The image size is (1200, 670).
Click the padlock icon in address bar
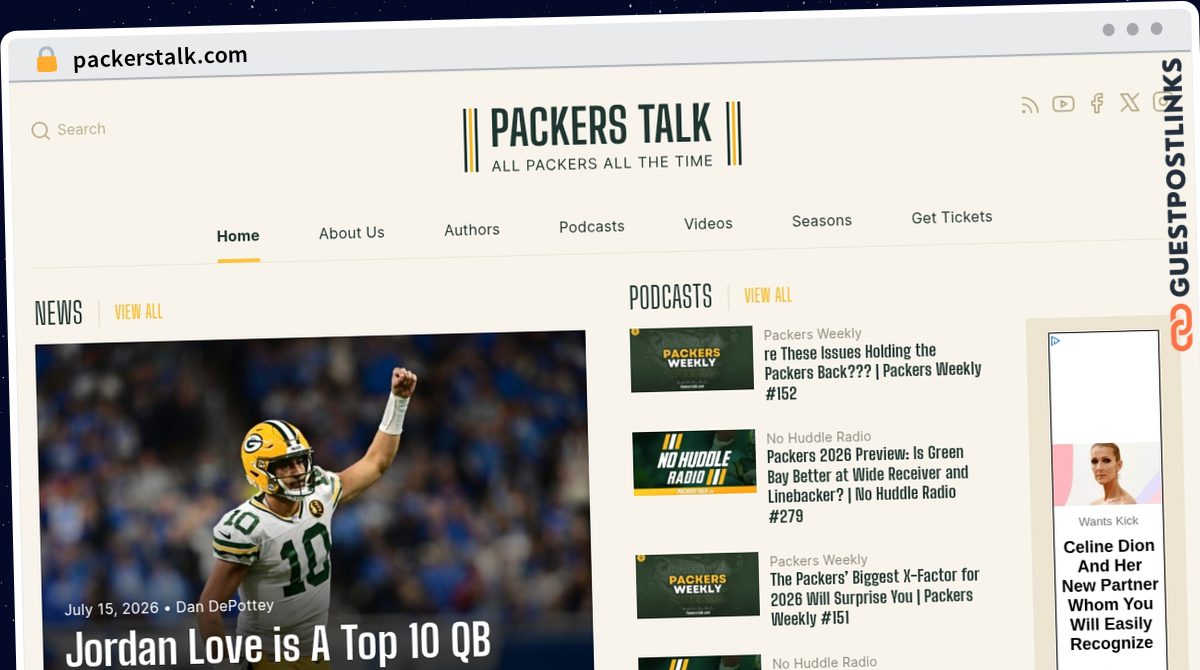[46, 60]
